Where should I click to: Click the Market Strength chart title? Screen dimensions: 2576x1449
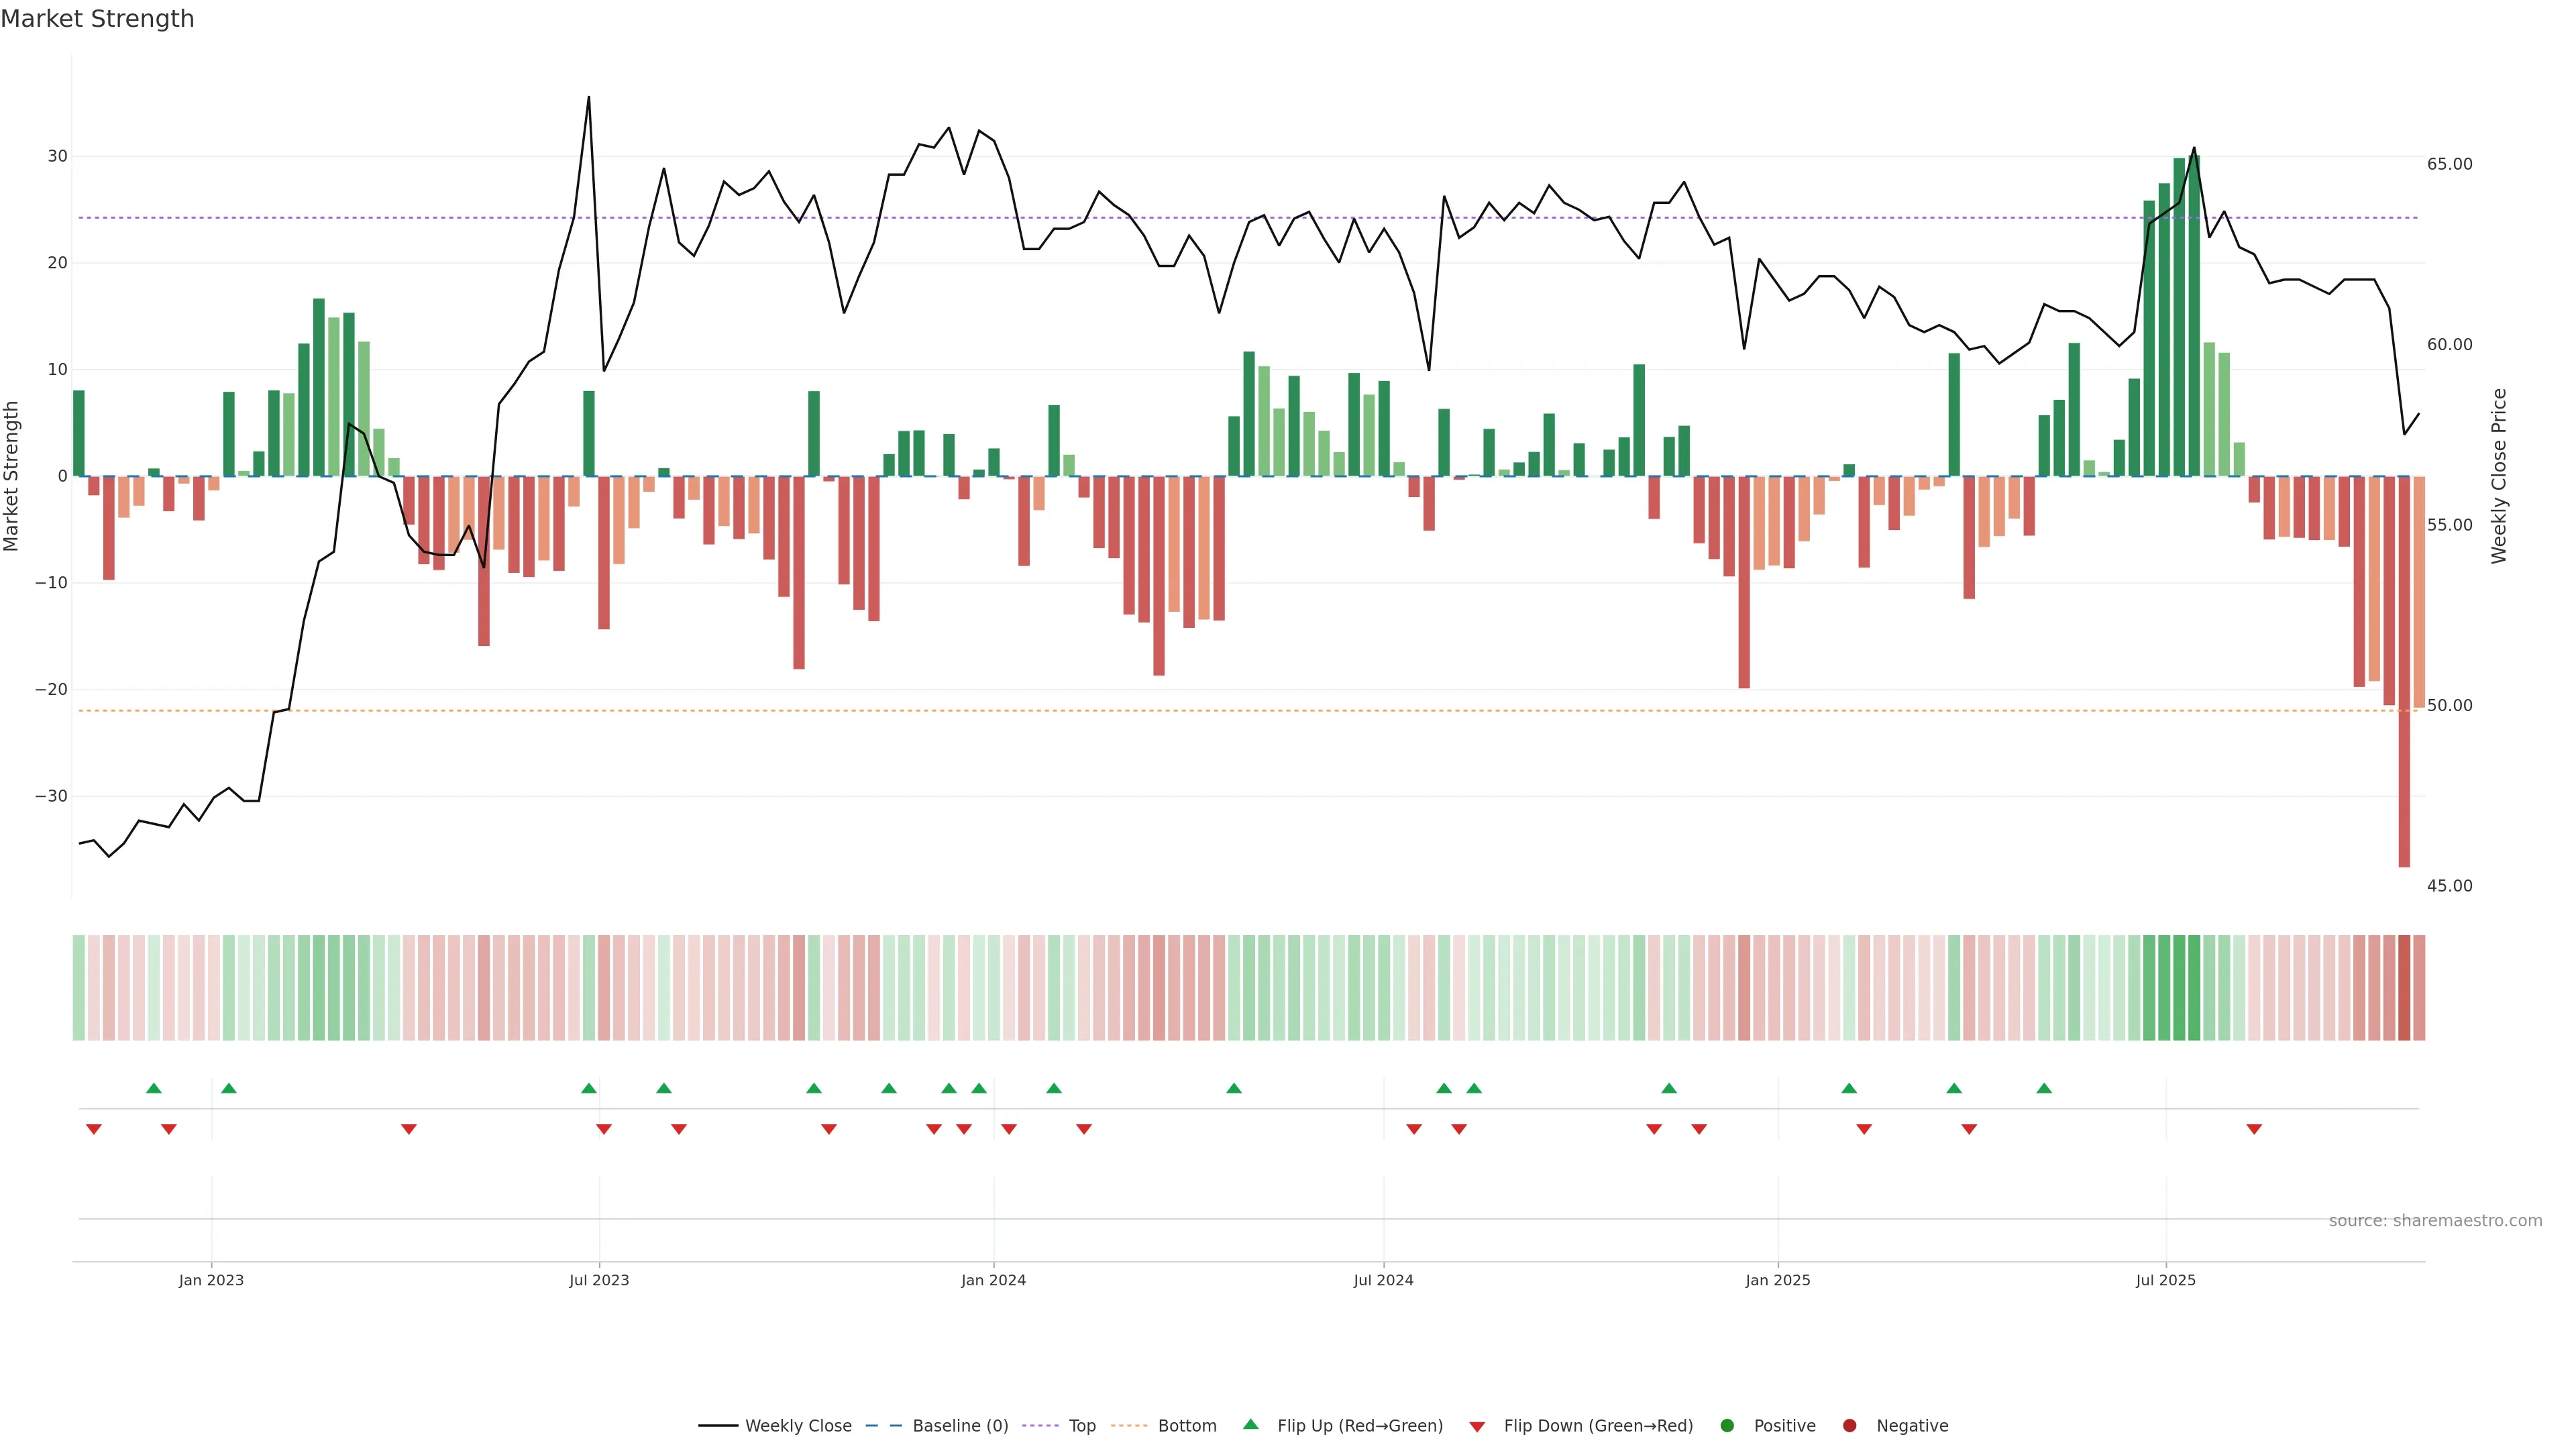pyautogui.click(x=97, y=19)
